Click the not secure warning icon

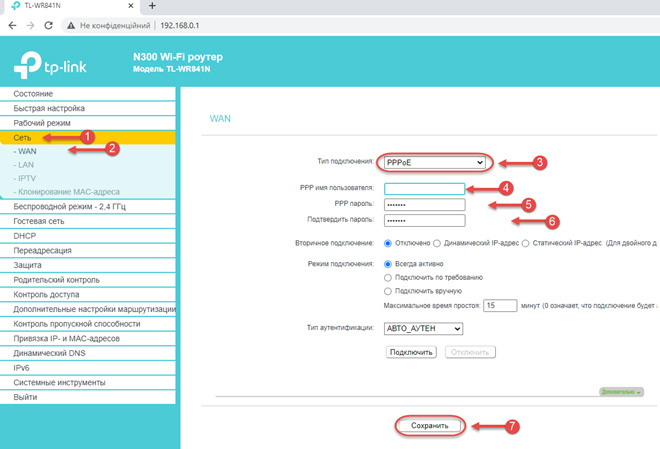click(x=72, y=25)
